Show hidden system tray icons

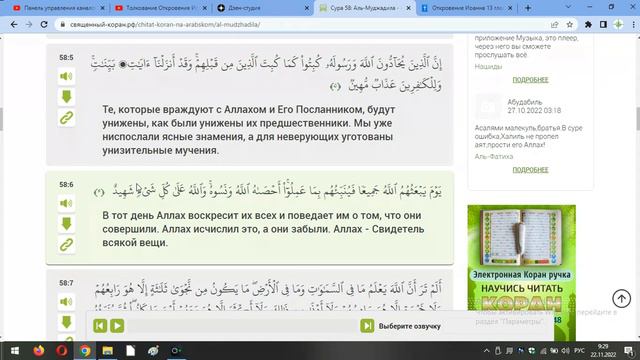pyautogui.click(x=487, y=351)
